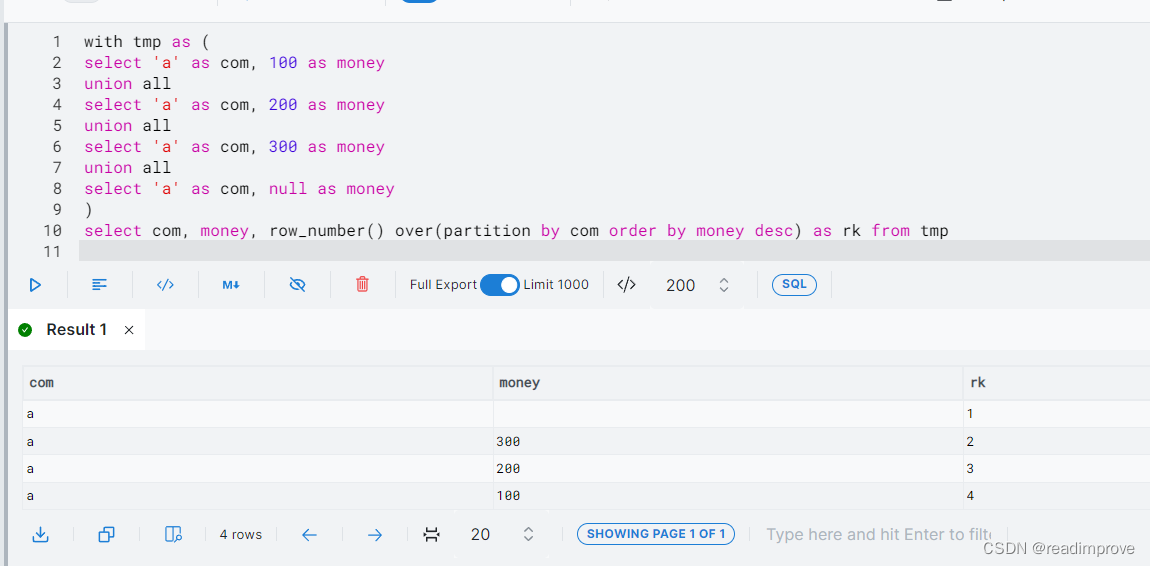
Task: Click the Showing Page 1 of 1 button
Action: click(656, 534)
